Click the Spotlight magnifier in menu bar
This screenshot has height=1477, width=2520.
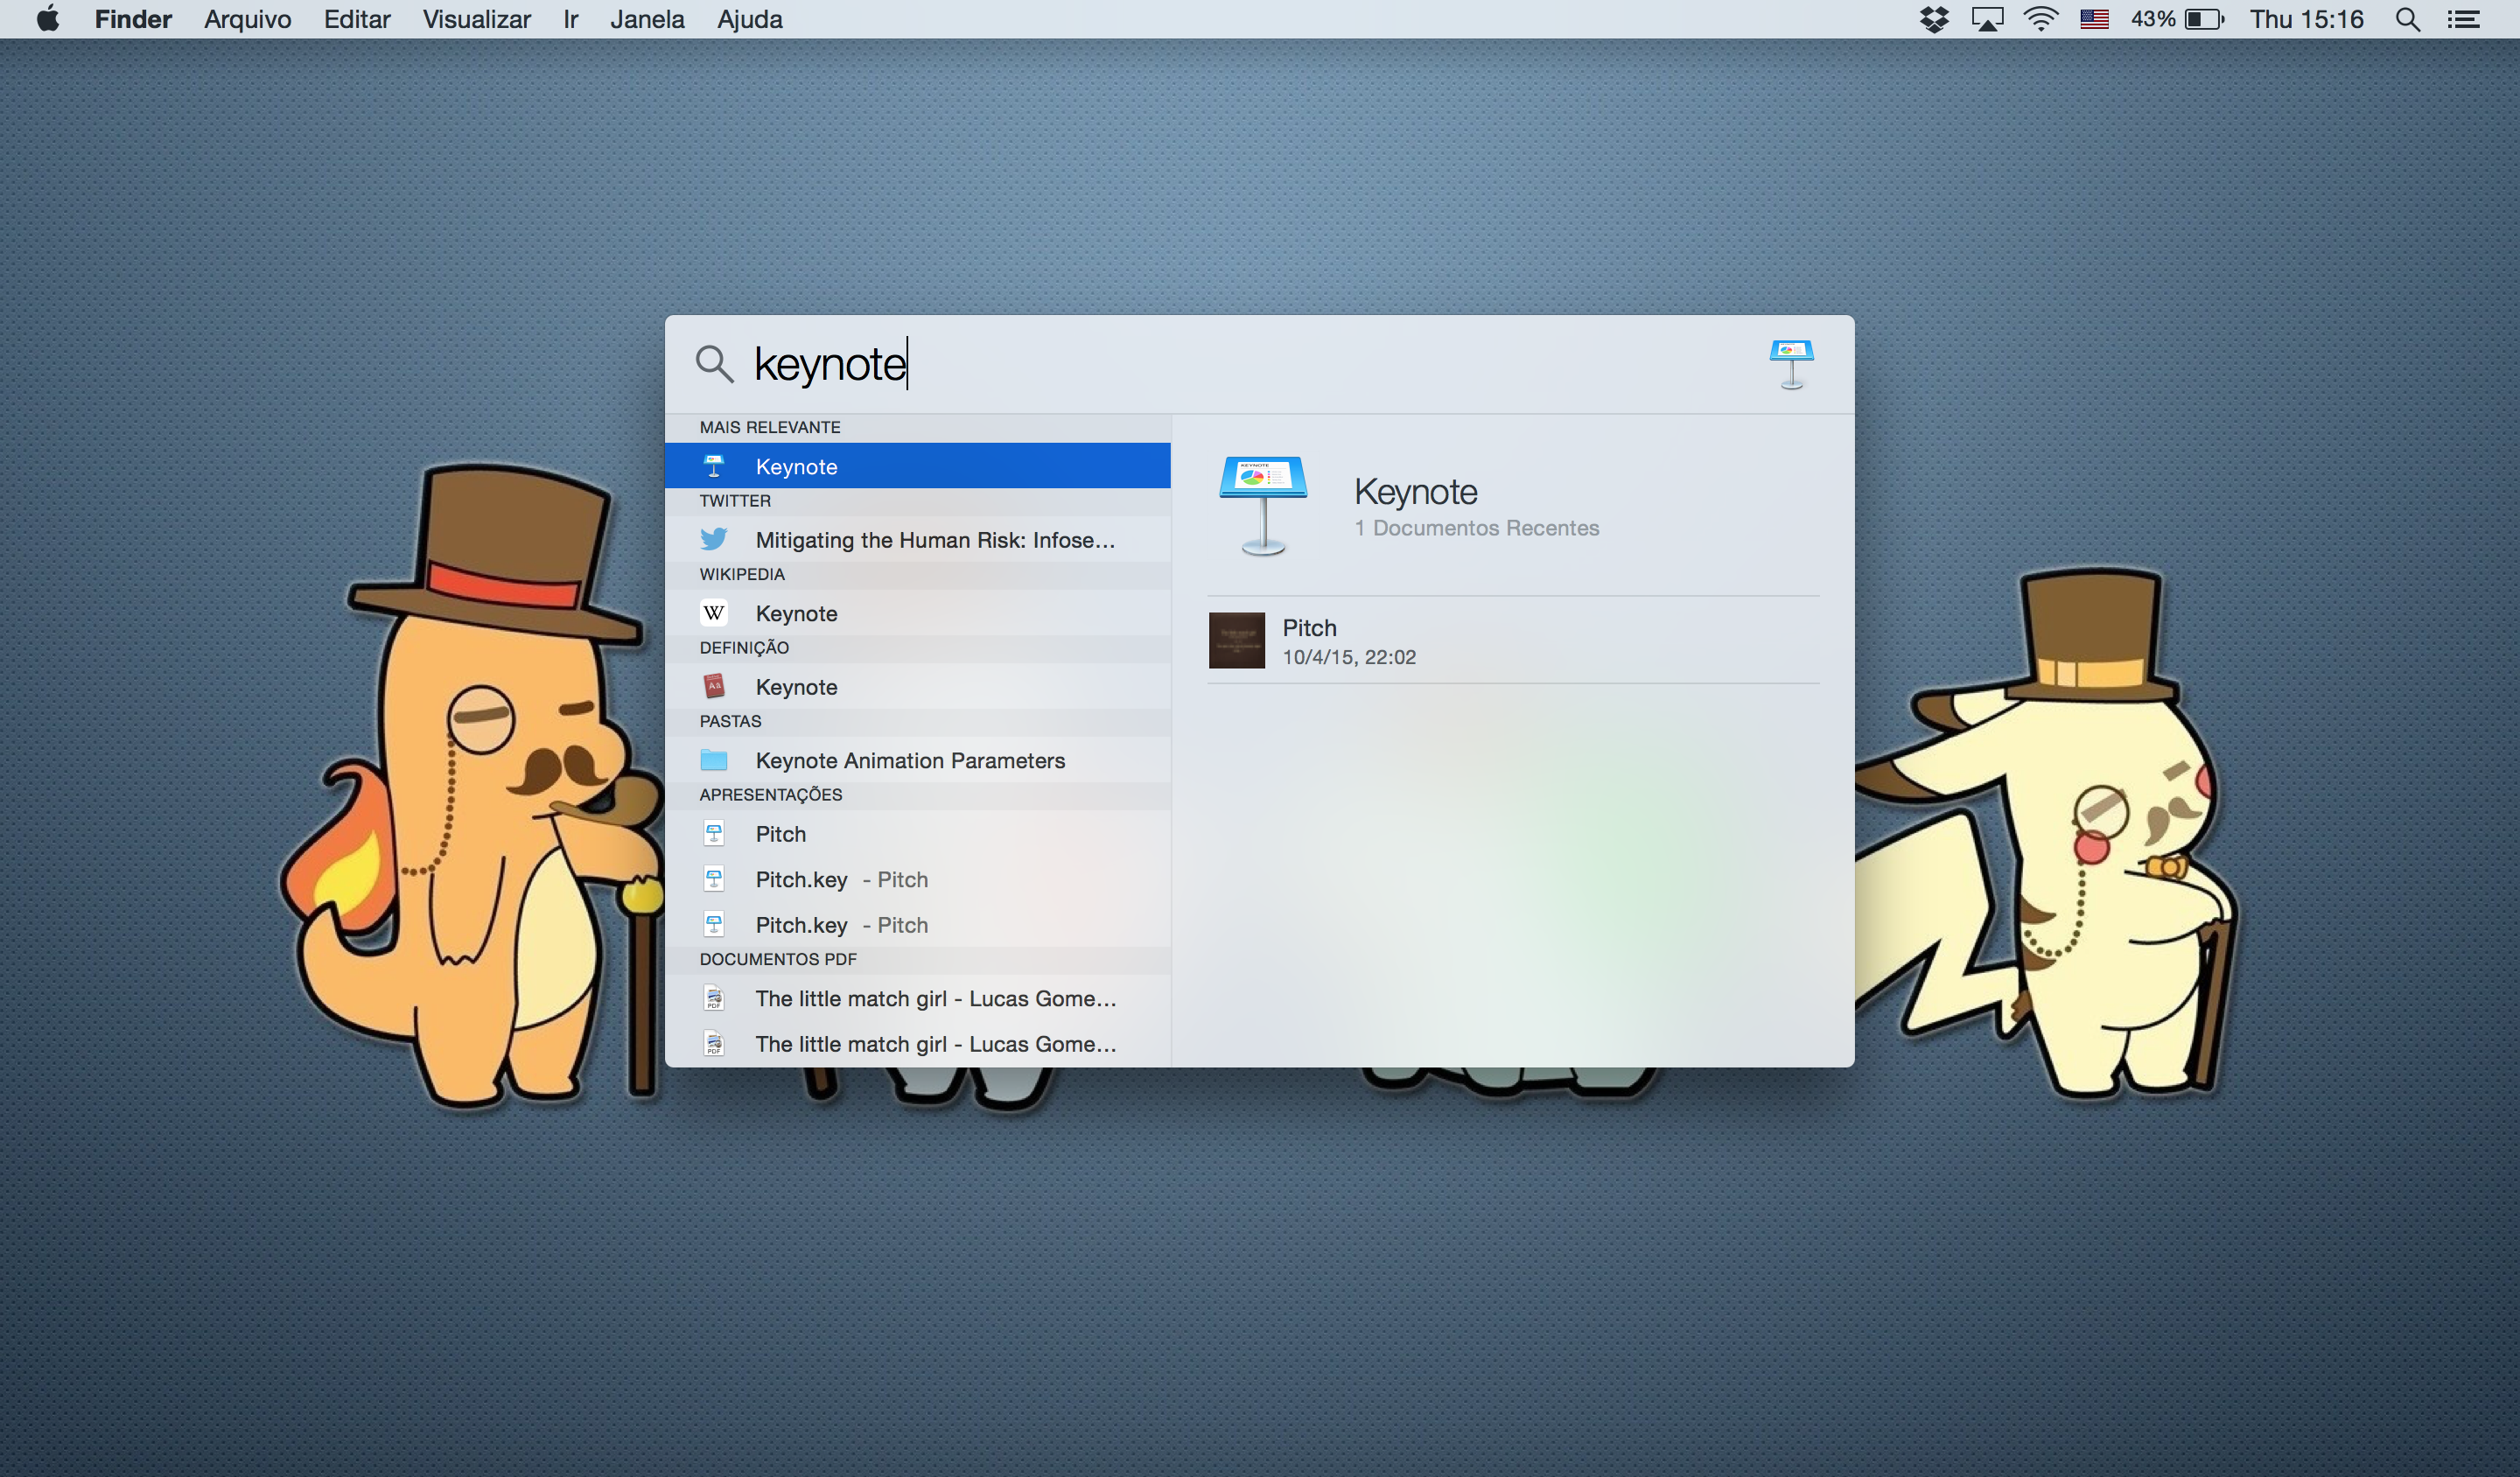[x=2409, y=19]
